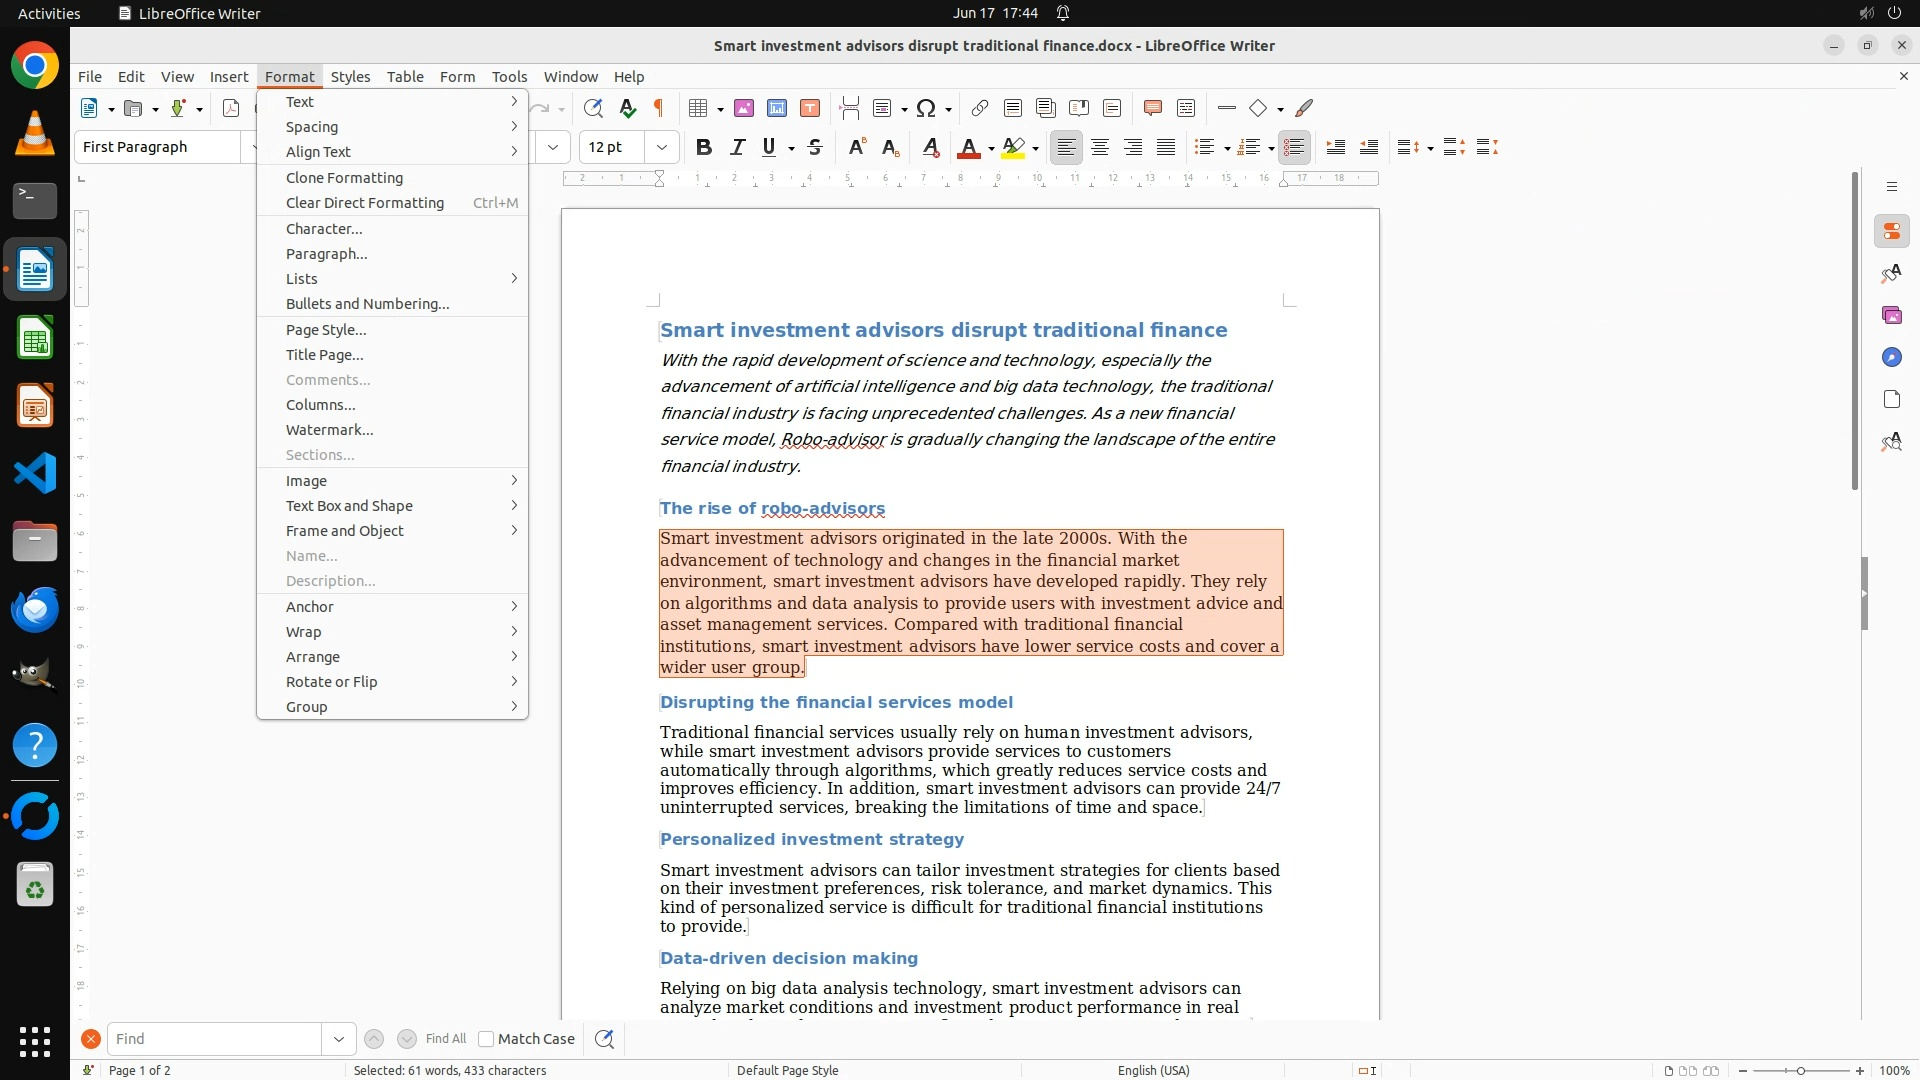Click the zoom slider in status bar
The image size is (1920, 1080).
(x=1800, y=1070)
